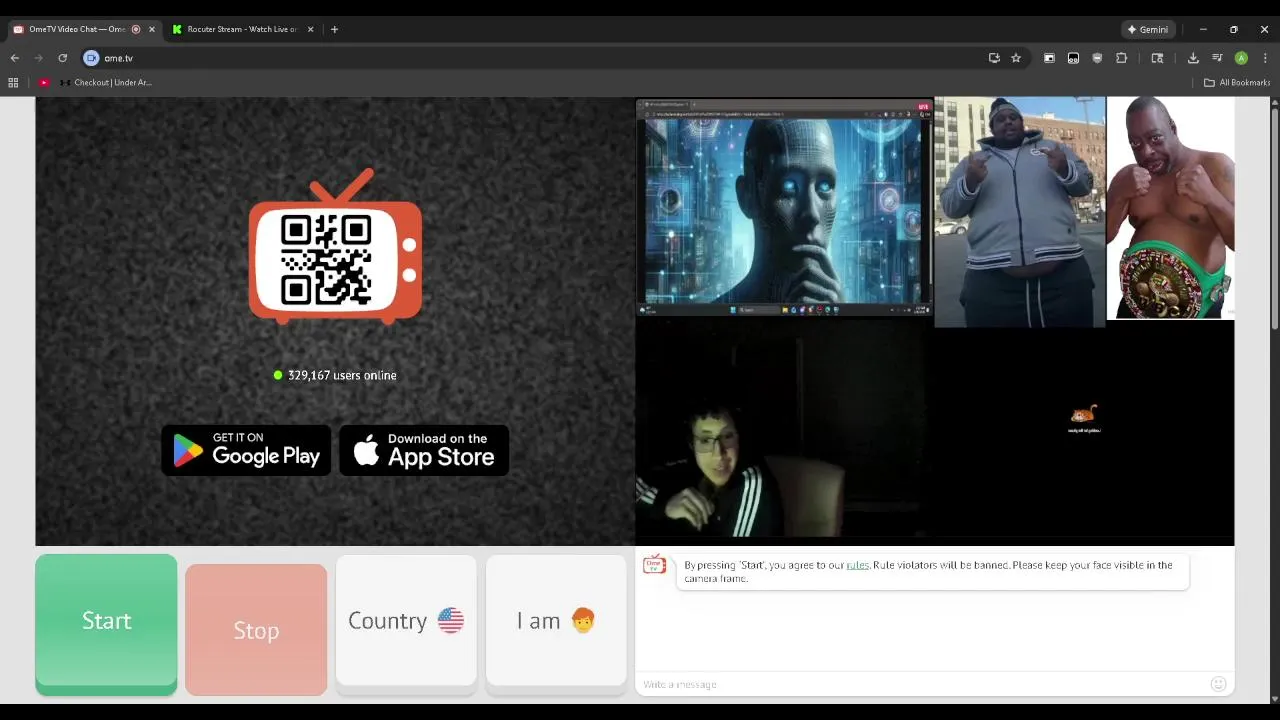The width and height of the screenshot is (1280, 720).
Task: Switch to the OmeTV Video Chat tab
Action: pyautogui.click(x=76, y=29)
